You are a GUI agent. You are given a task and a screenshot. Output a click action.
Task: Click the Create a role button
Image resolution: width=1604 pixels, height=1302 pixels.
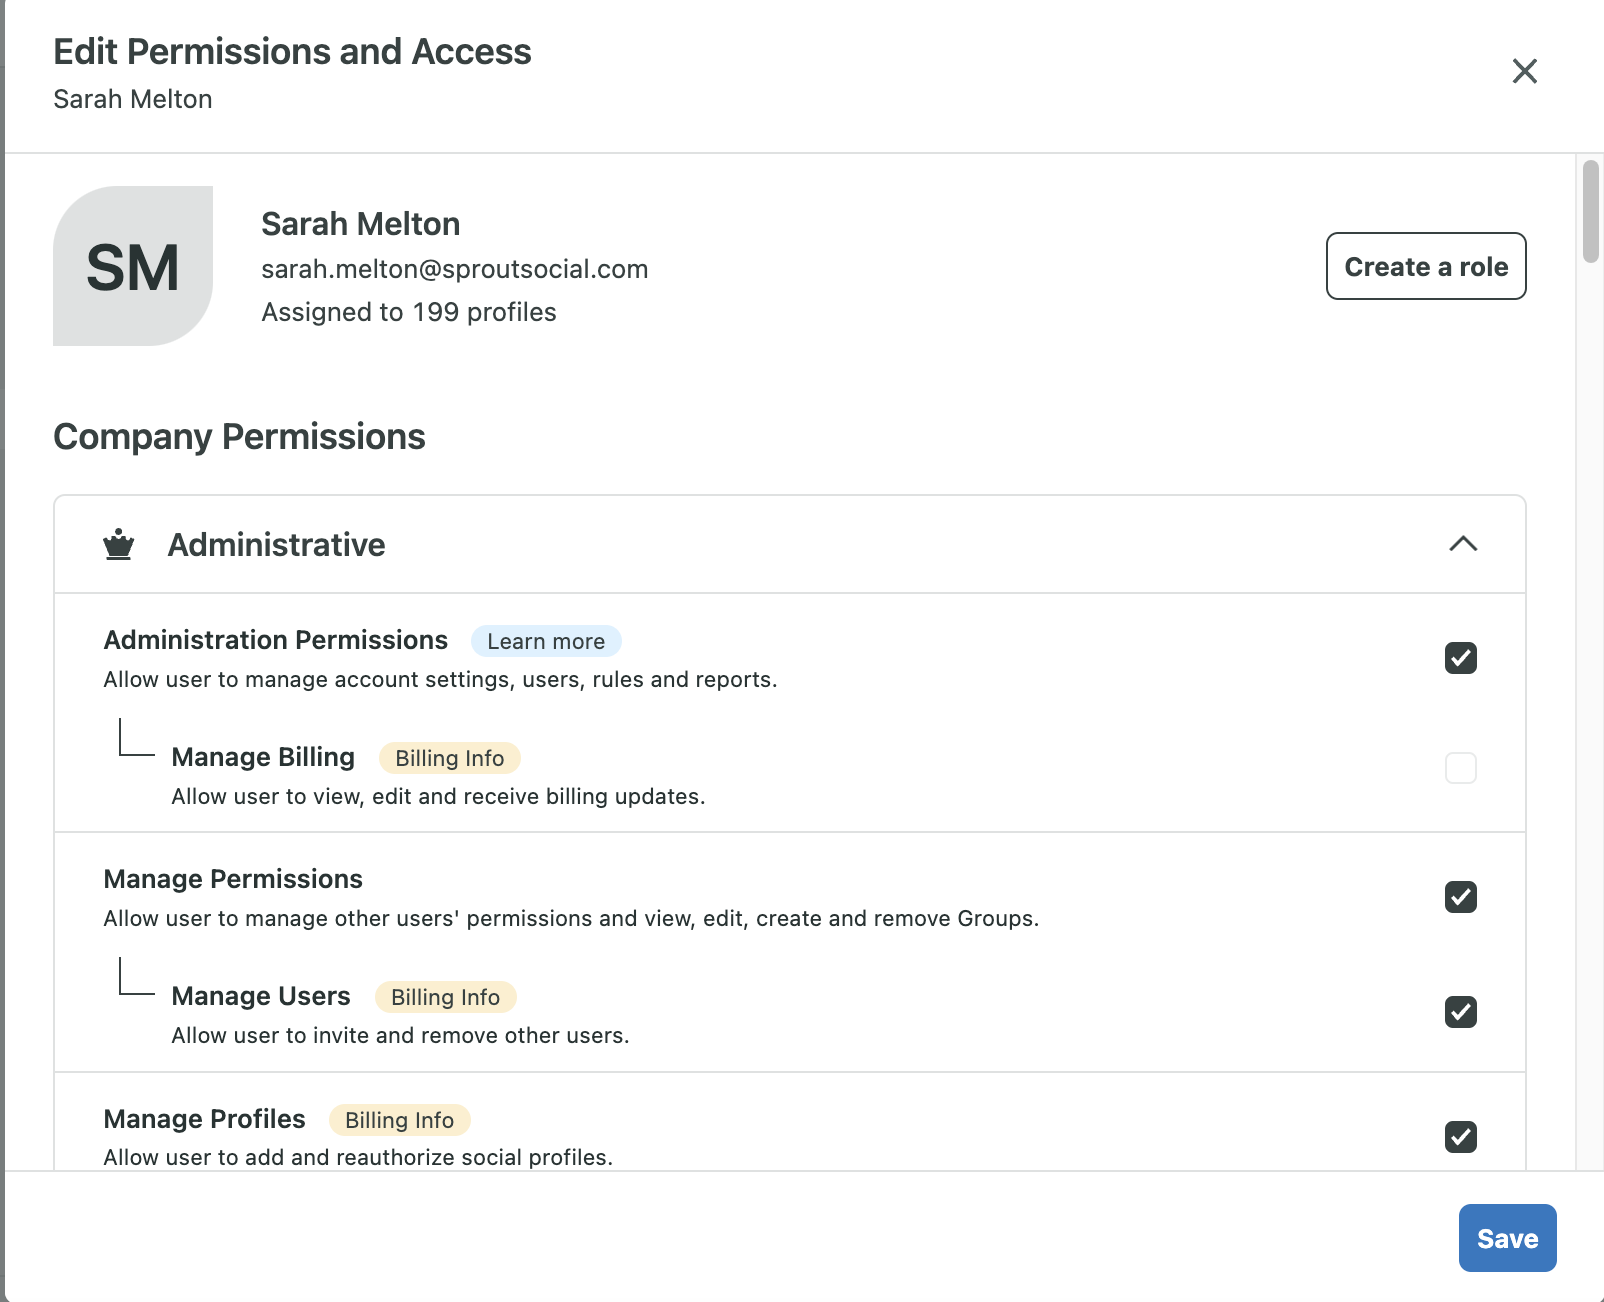click(x=1426, y=266)
